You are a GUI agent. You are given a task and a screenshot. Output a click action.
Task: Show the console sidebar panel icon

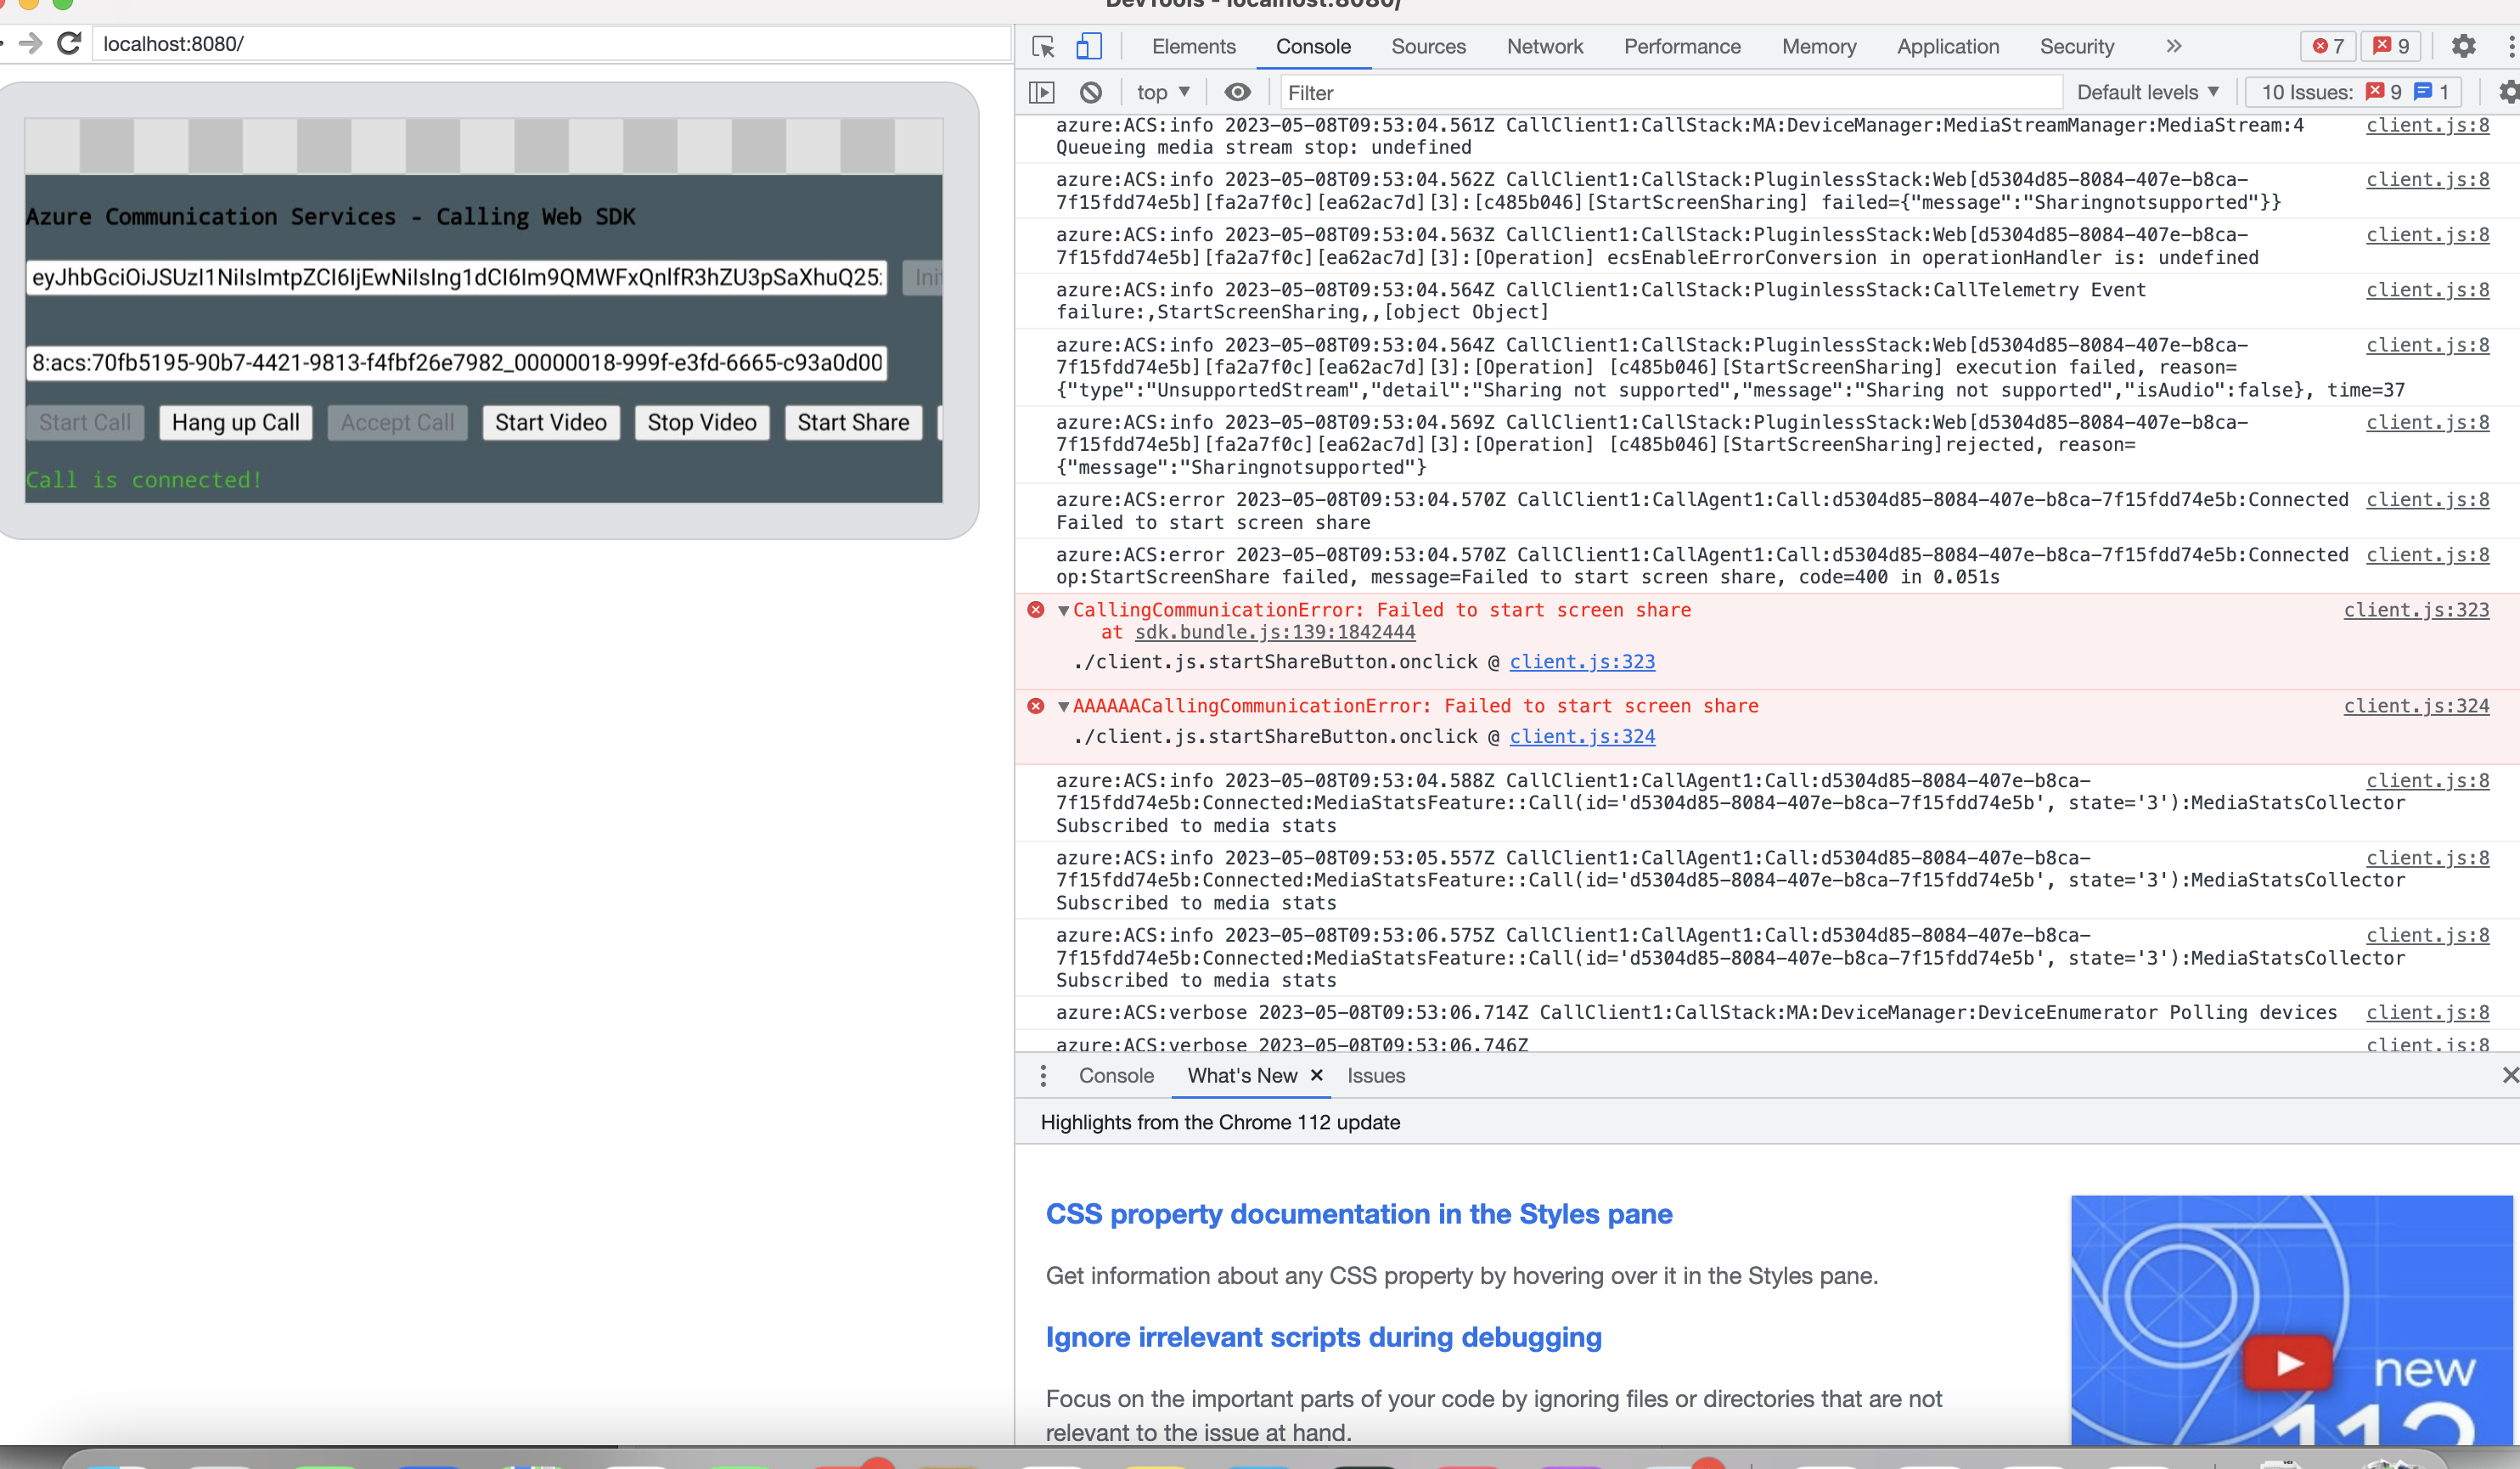click(1041, 93)
